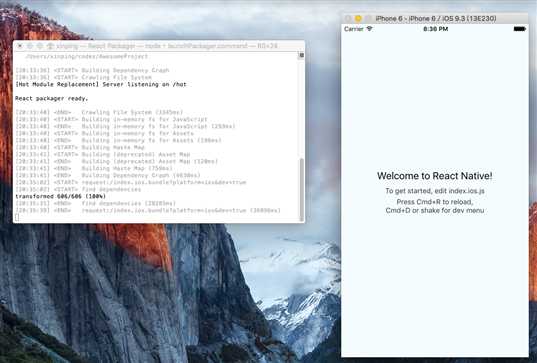The height and width of the screenshot is (363, 537).
Task: Click the 8:30 PM clock in simulator
Action: [x=435, y=29]
